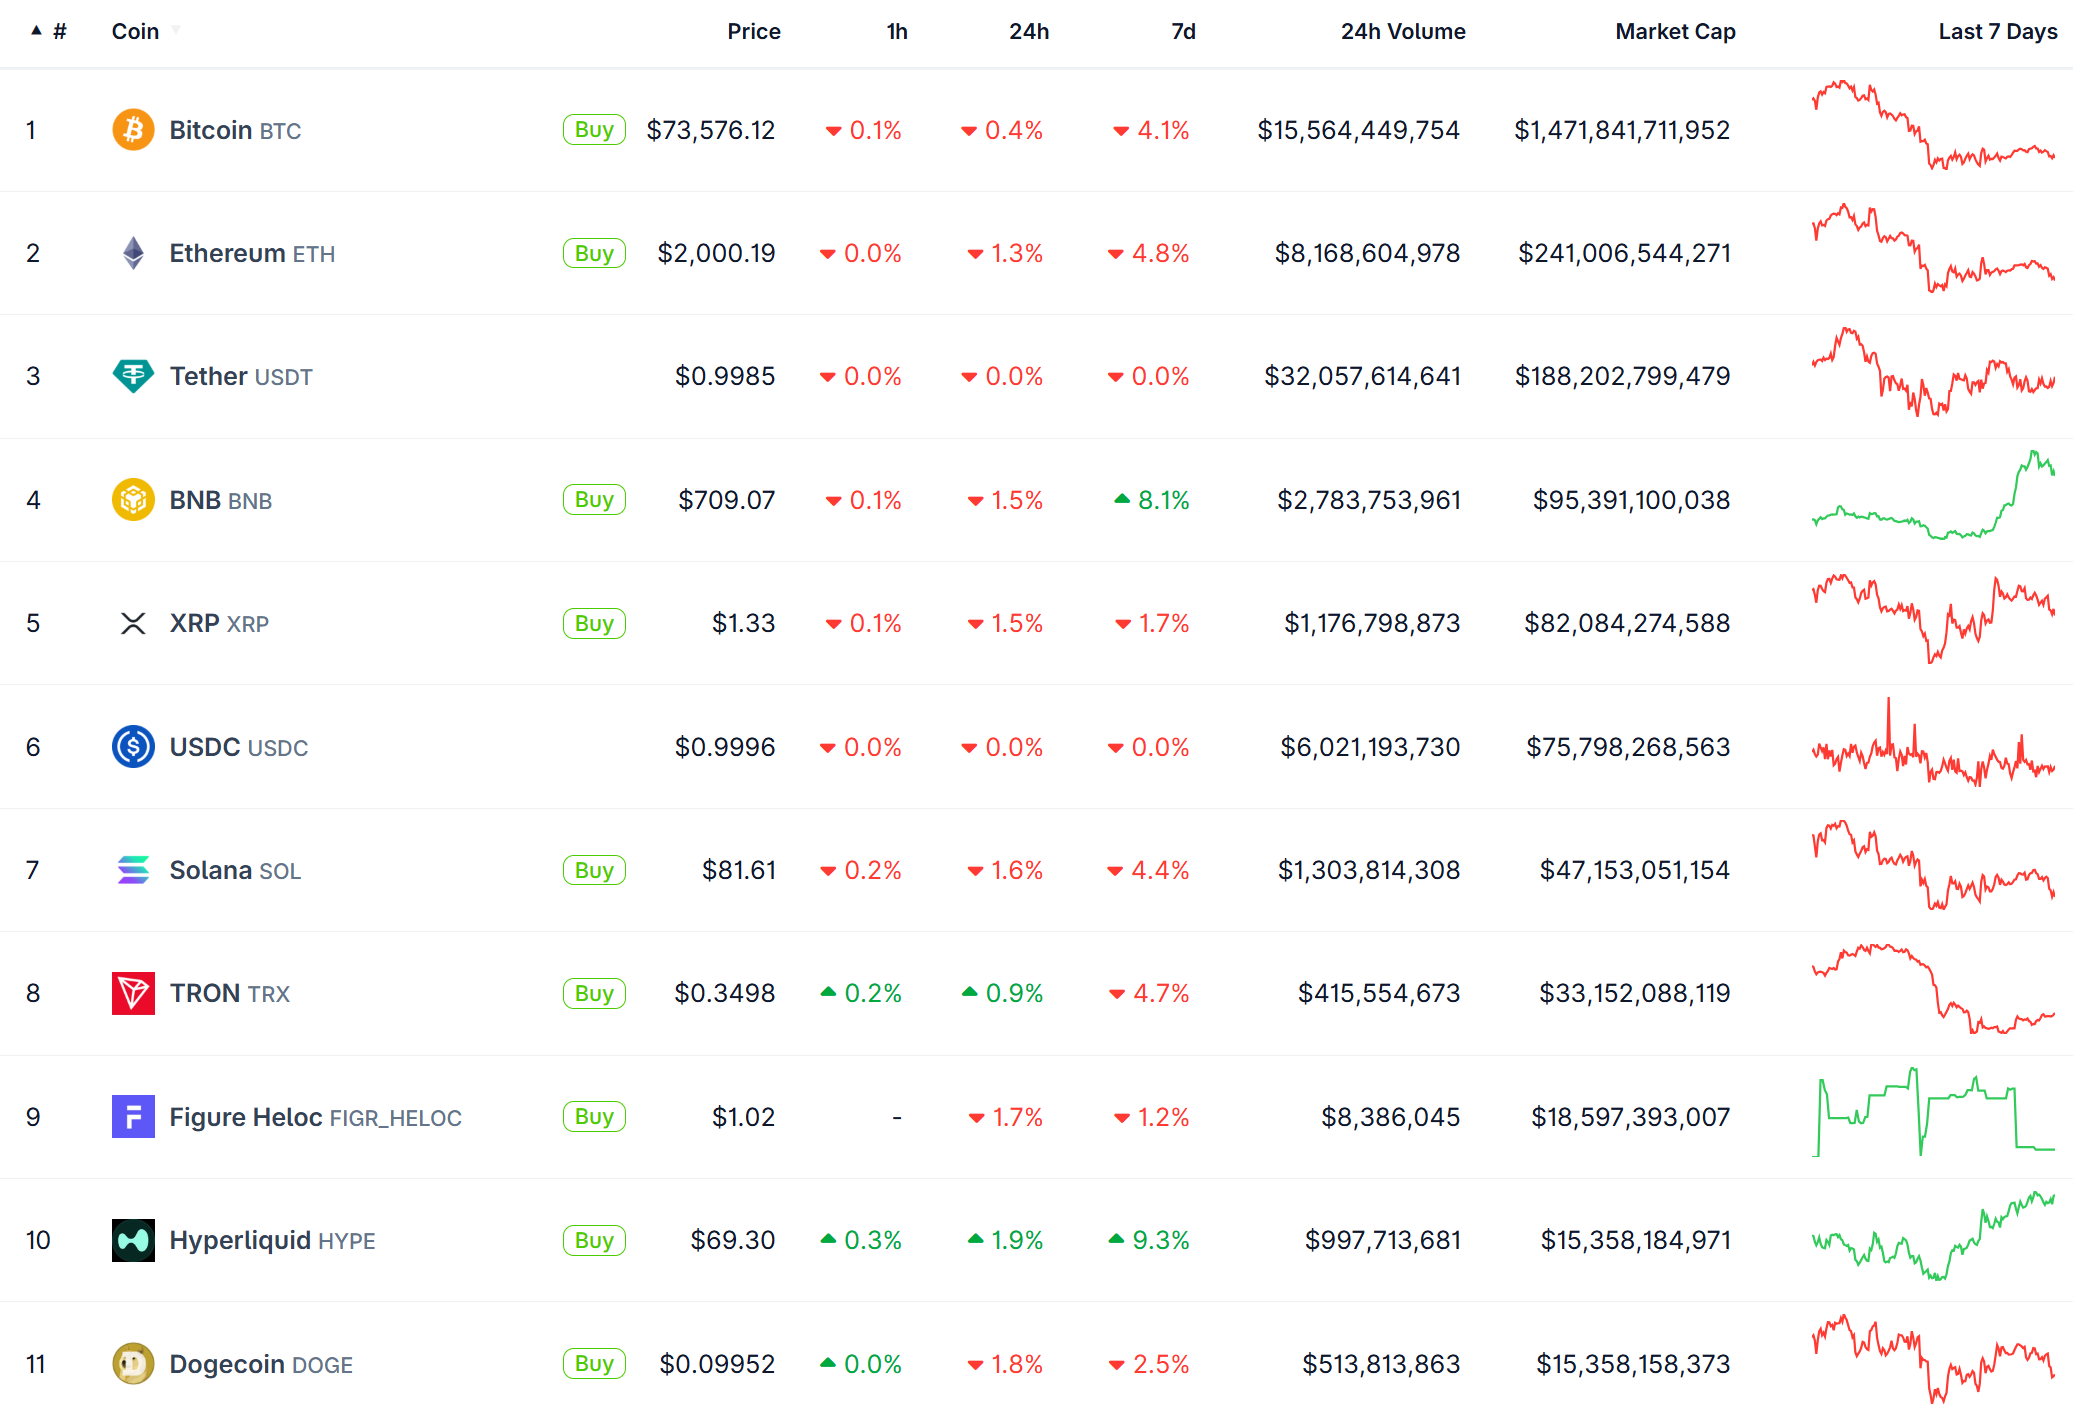Click the TRON coin logo
The width and height of the screenshot is (2097, 1416).
(133, 993)
